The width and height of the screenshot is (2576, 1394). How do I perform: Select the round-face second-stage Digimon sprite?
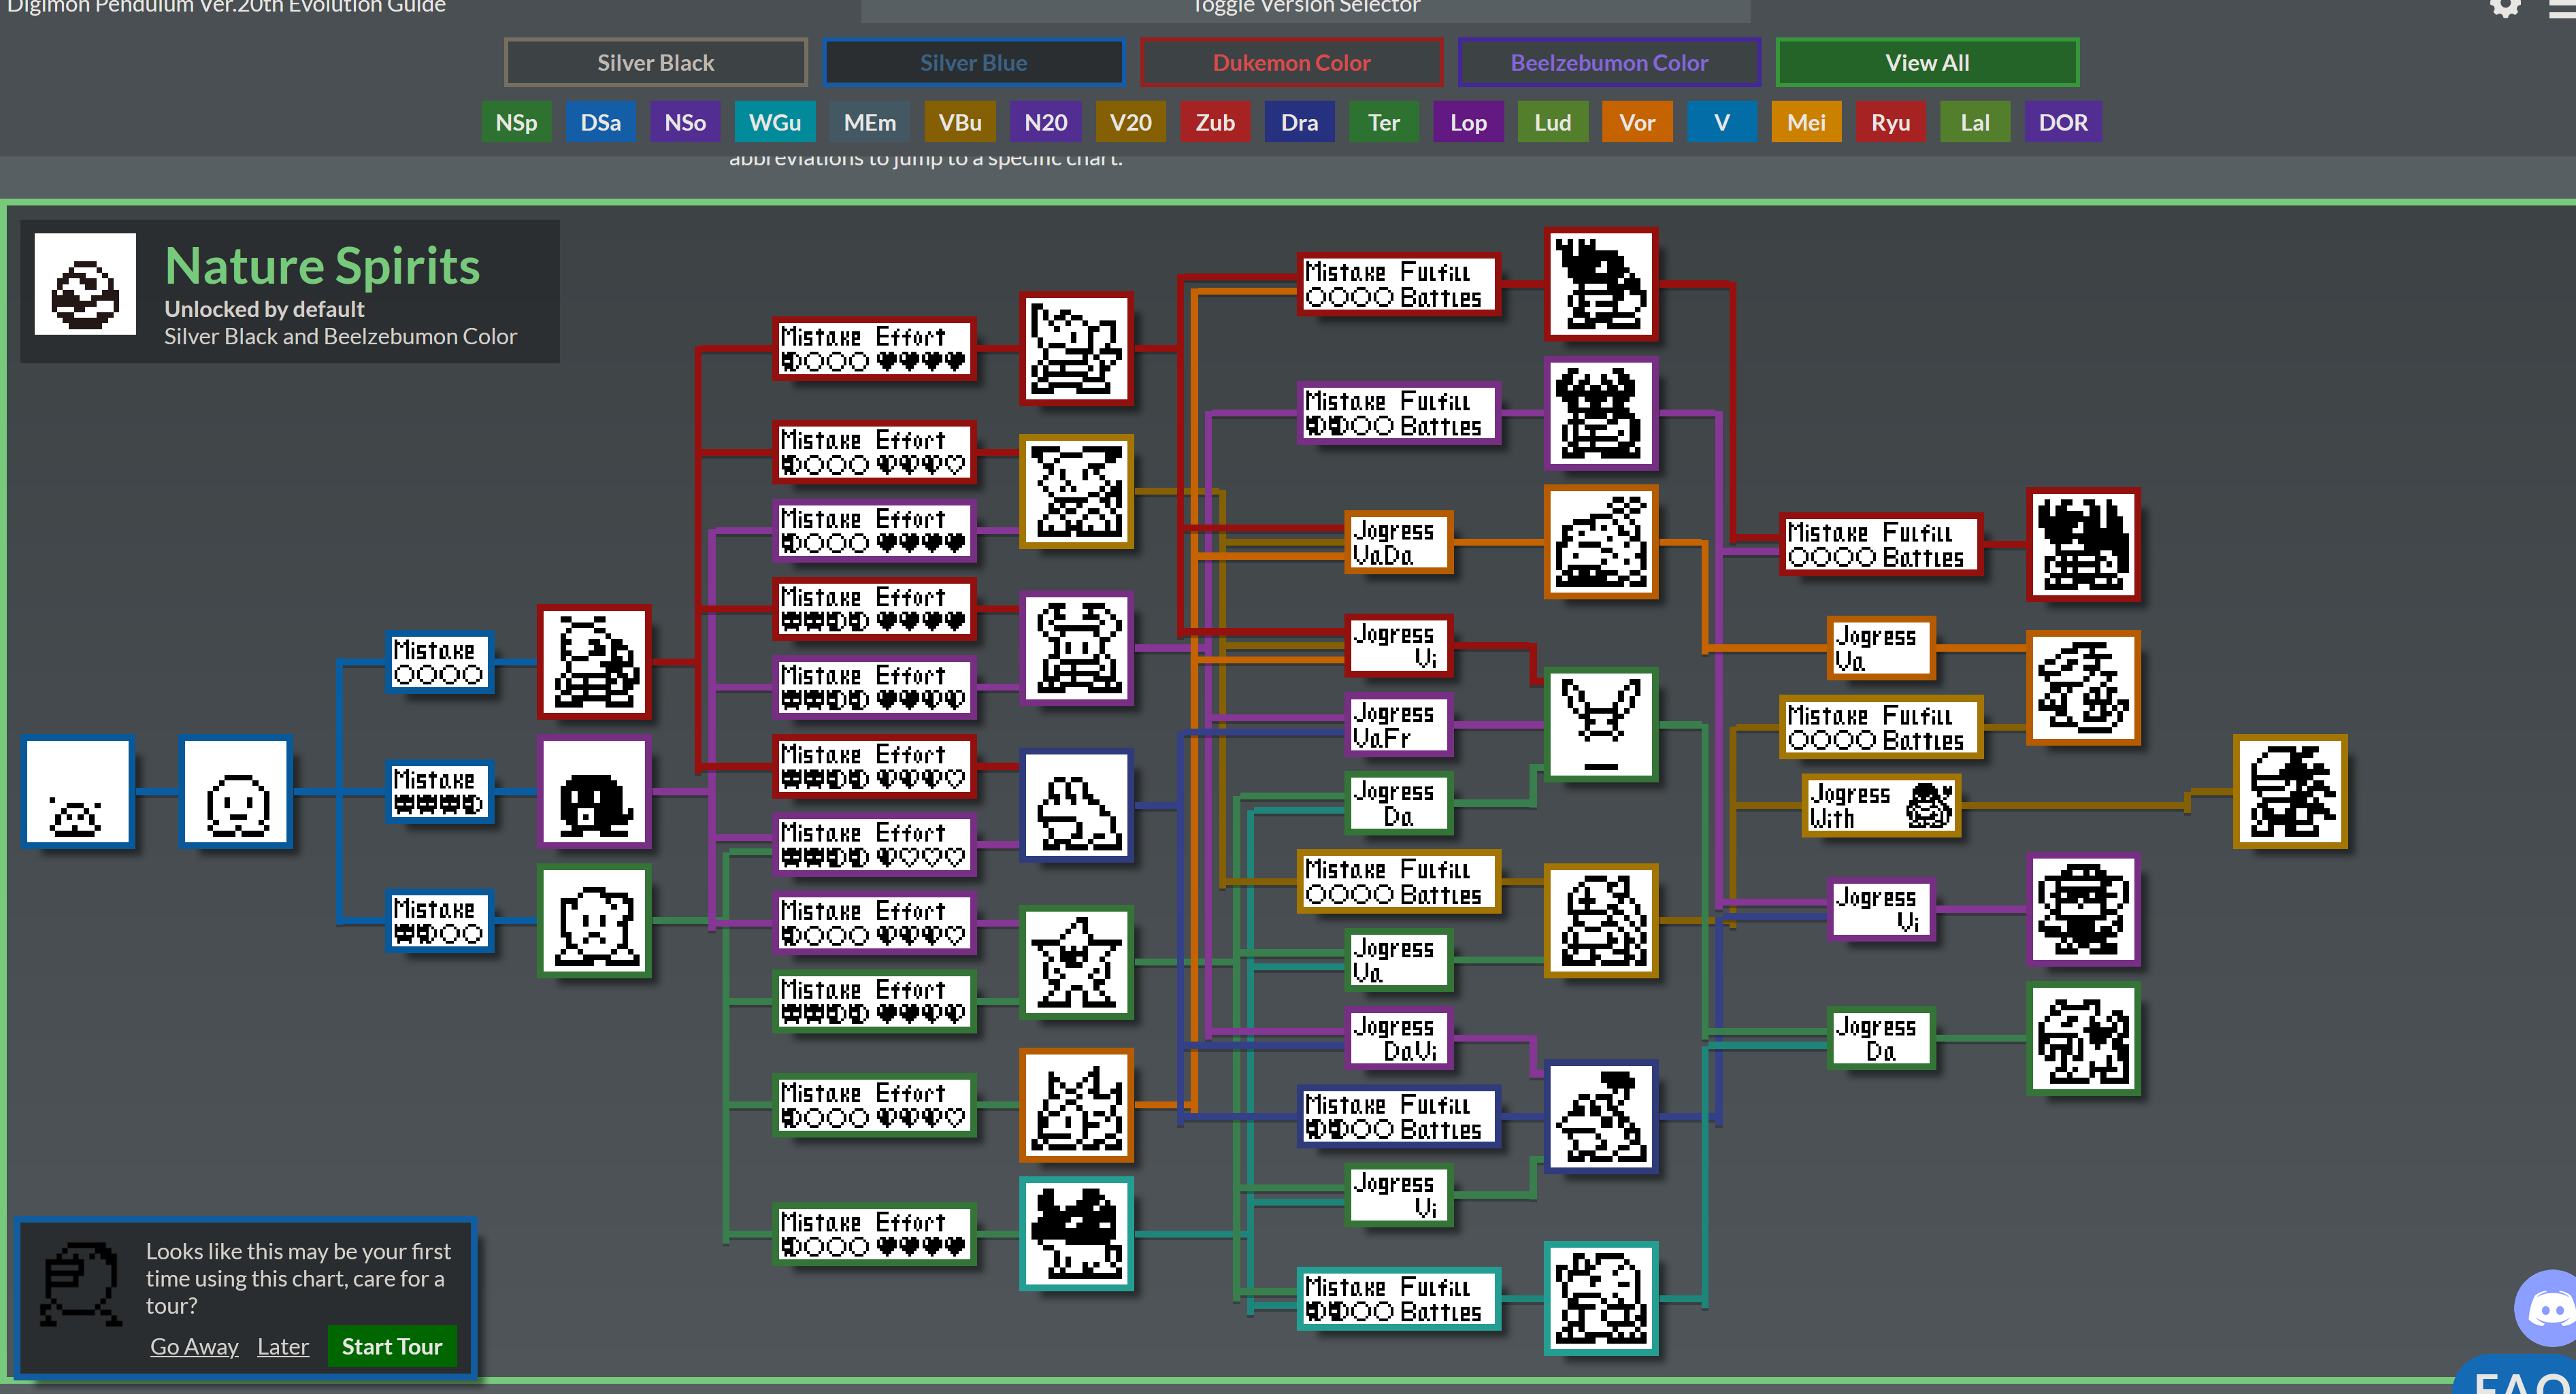coord(237,792)
